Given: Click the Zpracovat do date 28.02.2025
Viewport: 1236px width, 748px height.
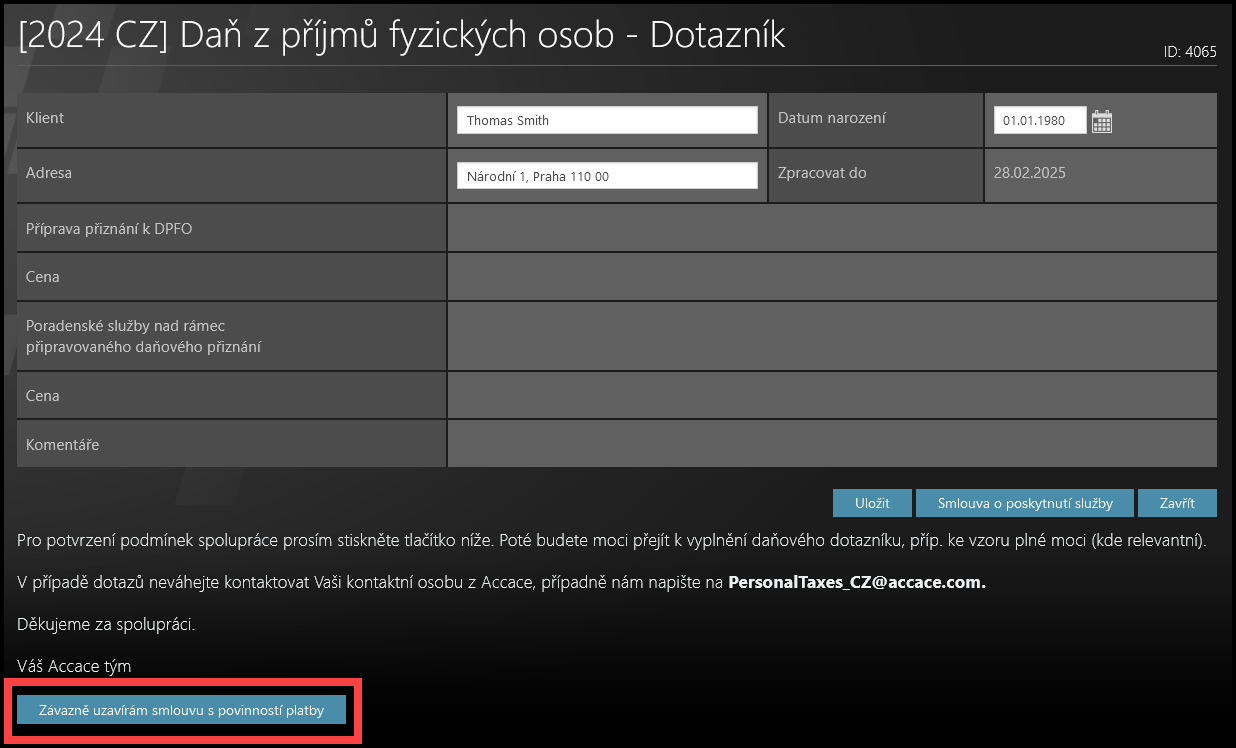Looking at the screenshot, I should (x=1029, y=173).
